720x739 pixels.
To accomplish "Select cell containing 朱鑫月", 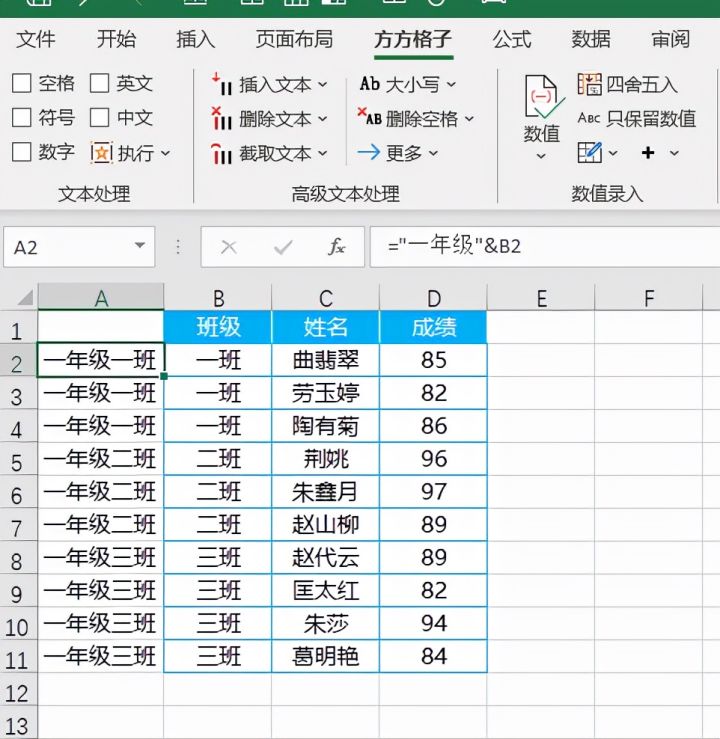I will [326, 492].
